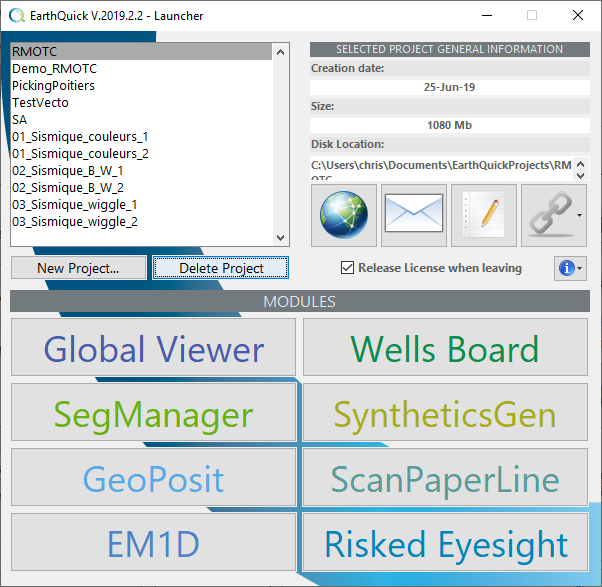Select the RMOTC project
Screen dimensions: 602x587
(141, 51)
